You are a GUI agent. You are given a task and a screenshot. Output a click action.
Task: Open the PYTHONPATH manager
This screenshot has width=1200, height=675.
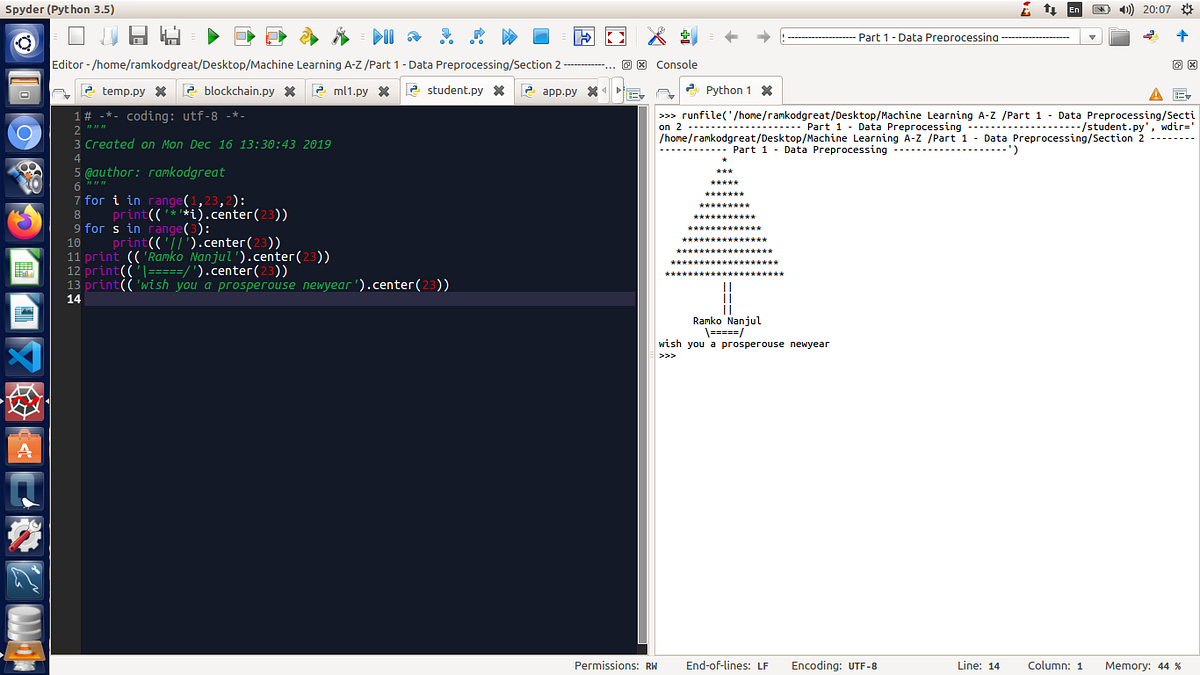(x=690, y=36)
